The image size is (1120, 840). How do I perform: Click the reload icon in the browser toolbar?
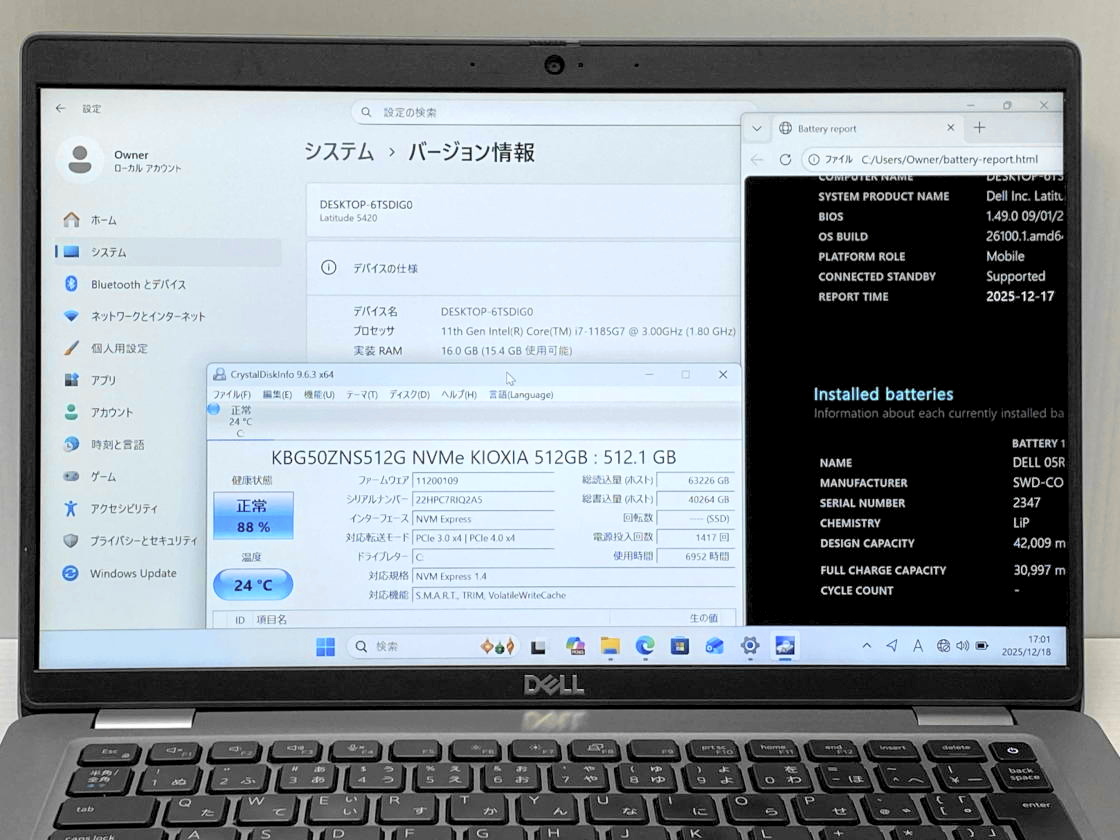785,159
